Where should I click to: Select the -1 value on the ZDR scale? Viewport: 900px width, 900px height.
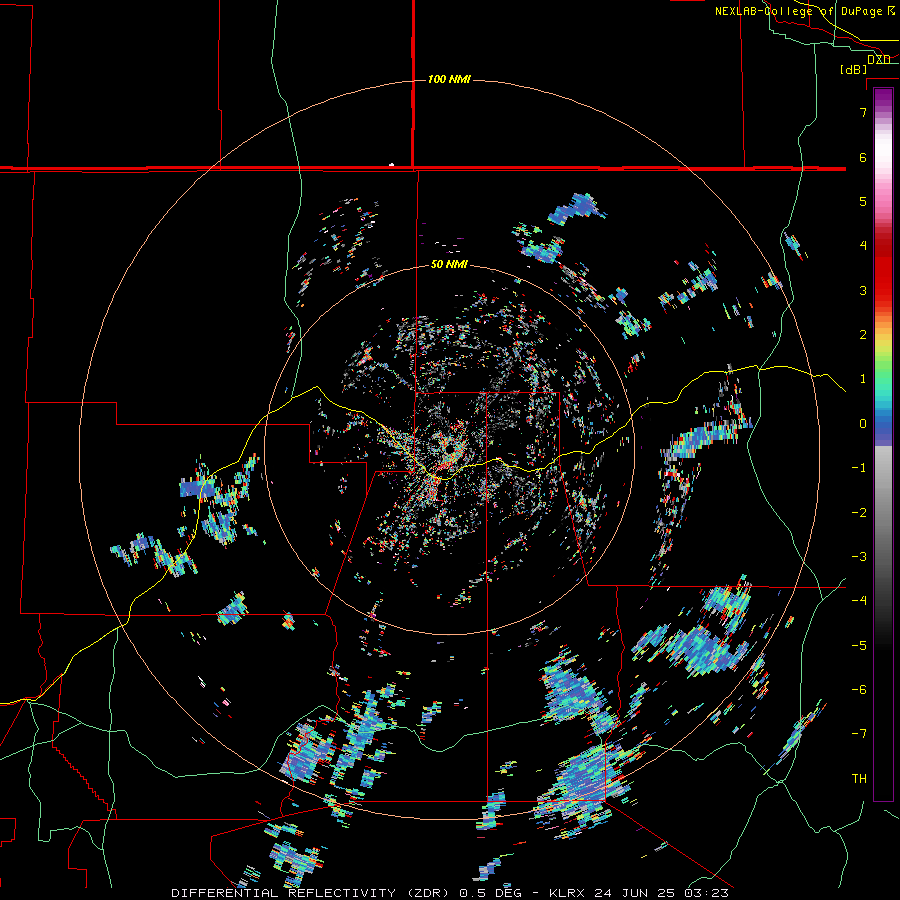click(860, 468)
